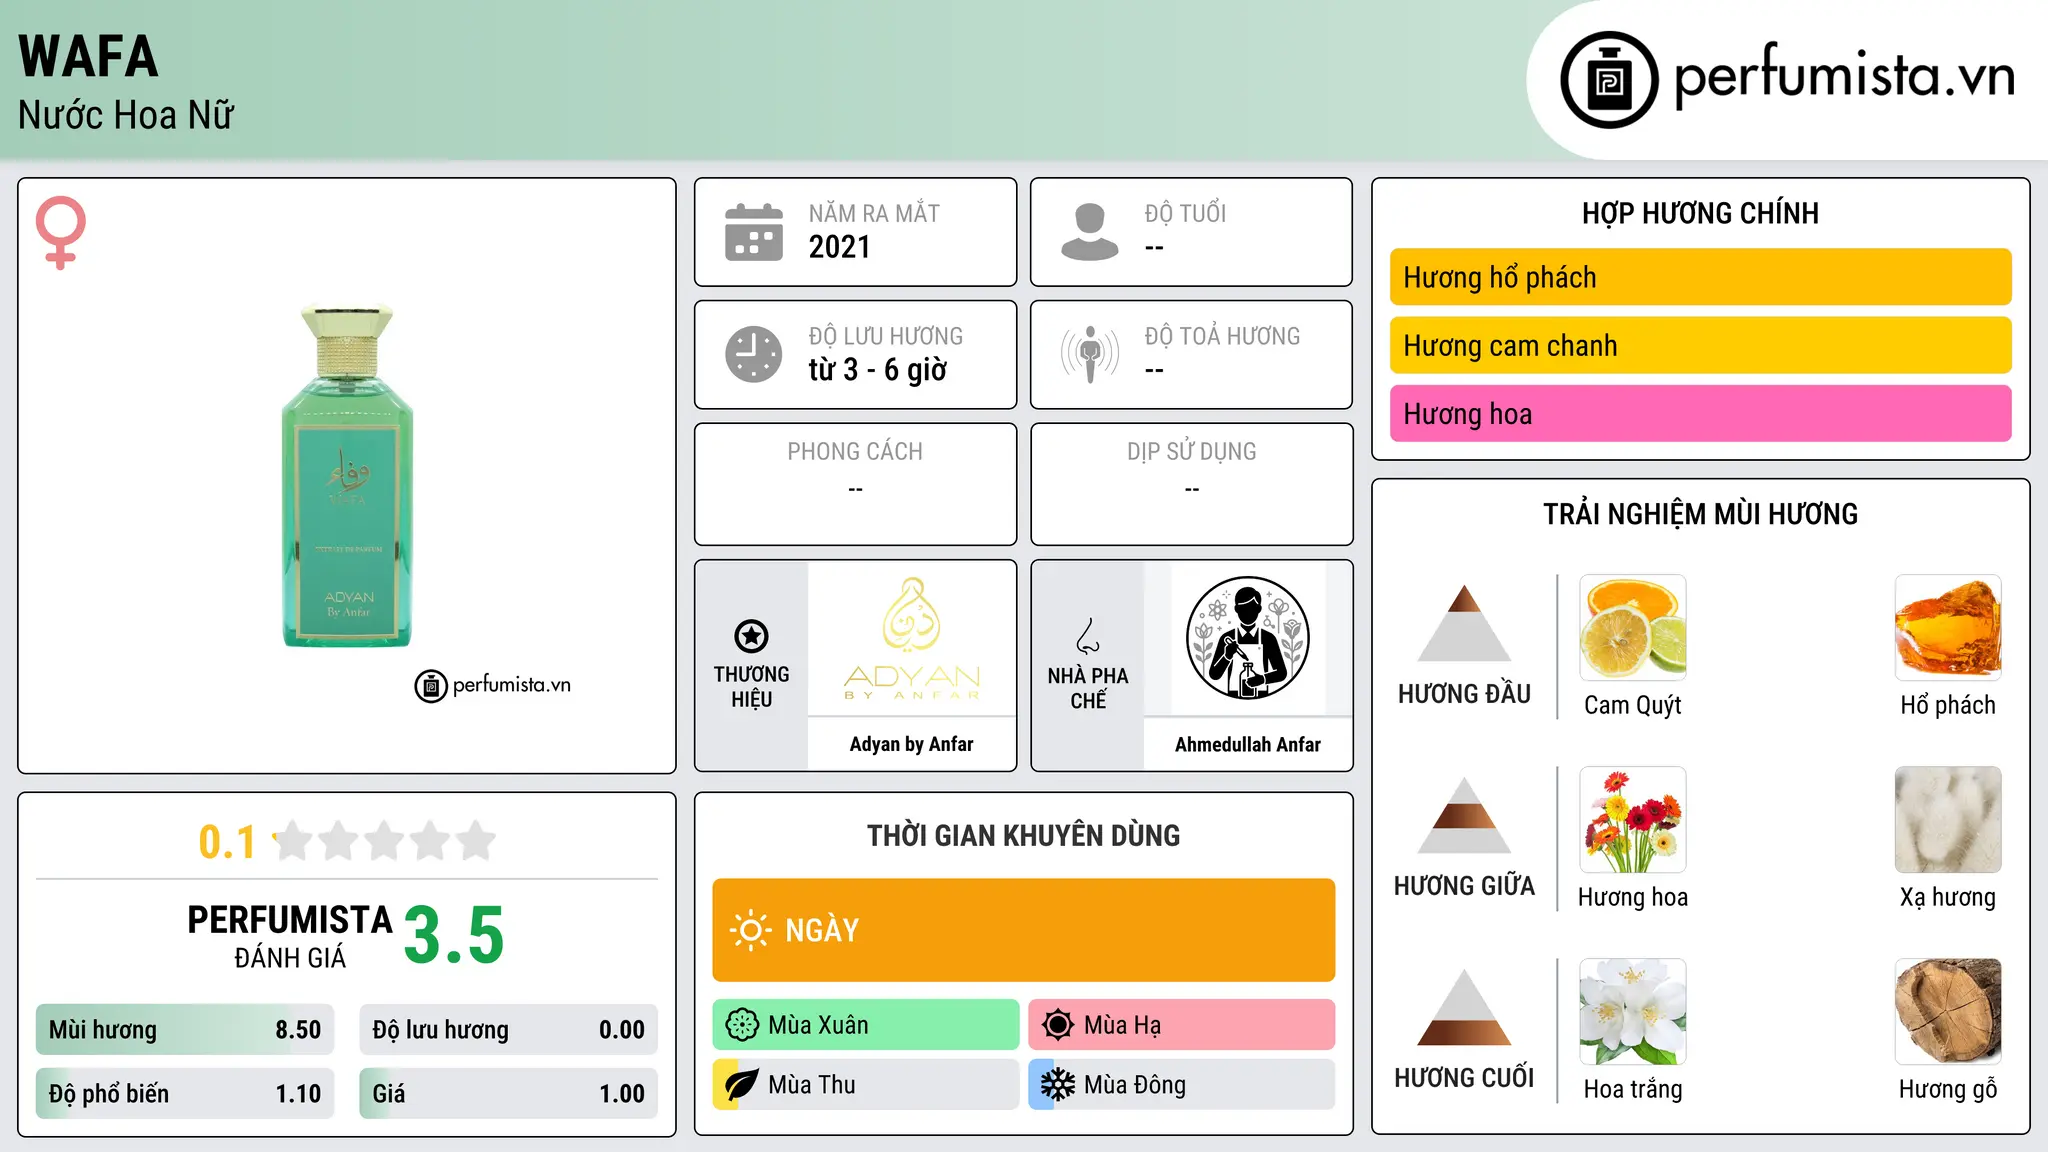This screenshot has width=2048, height=1152.
Task: Click the clock icon beside Độ lưu hương
Action: pos(754,354)
